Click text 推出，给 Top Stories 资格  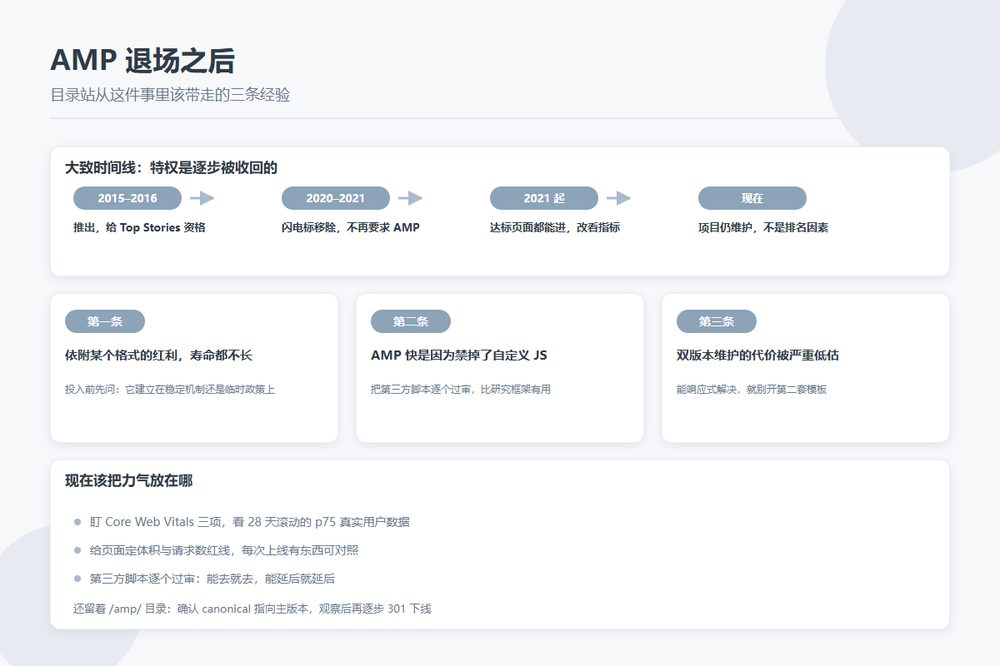click(x=139, y=227)
